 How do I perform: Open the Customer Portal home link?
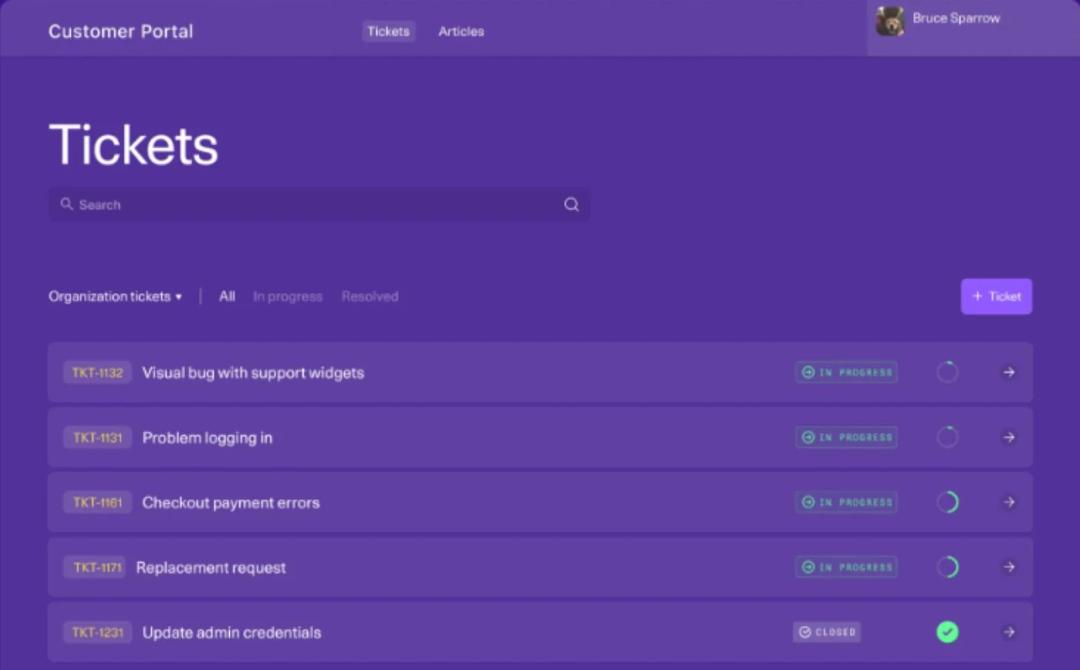pos(121,32)
